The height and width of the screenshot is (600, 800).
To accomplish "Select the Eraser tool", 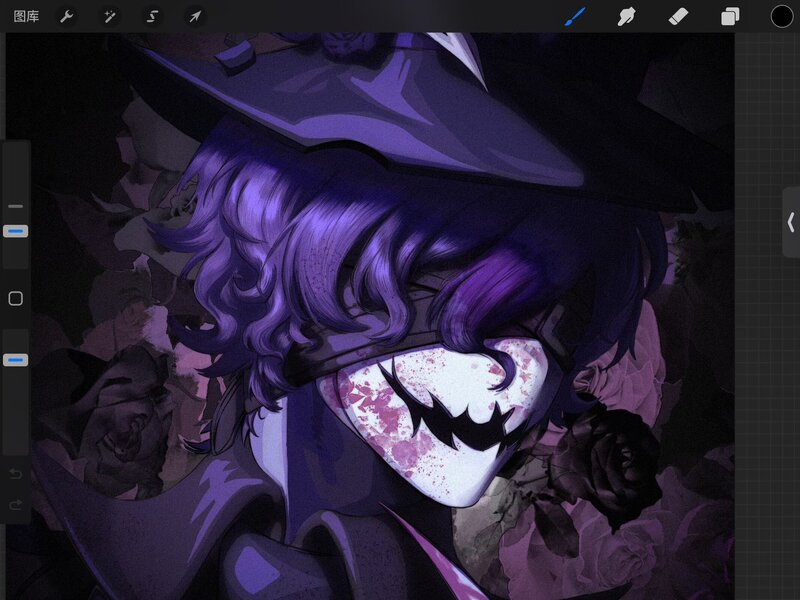I will pyautogui.click(x=678, y=16).
